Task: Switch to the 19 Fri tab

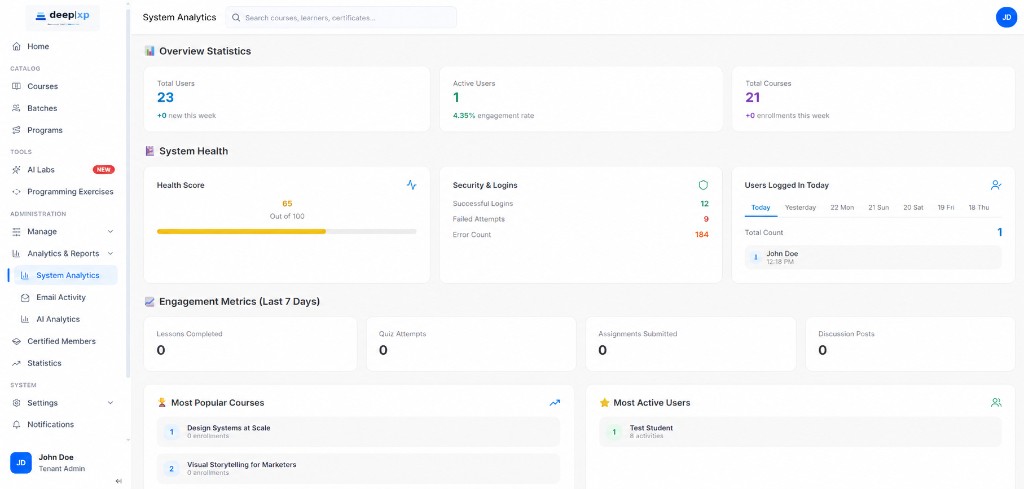Action: [x=946, y=208]
